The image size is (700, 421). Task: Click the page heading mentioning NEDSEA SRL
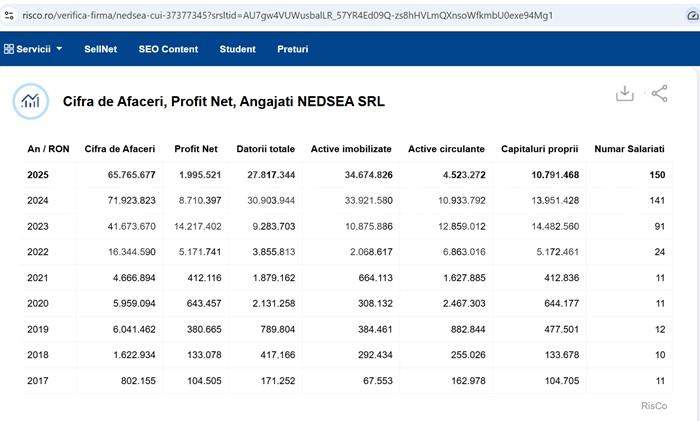224,102
